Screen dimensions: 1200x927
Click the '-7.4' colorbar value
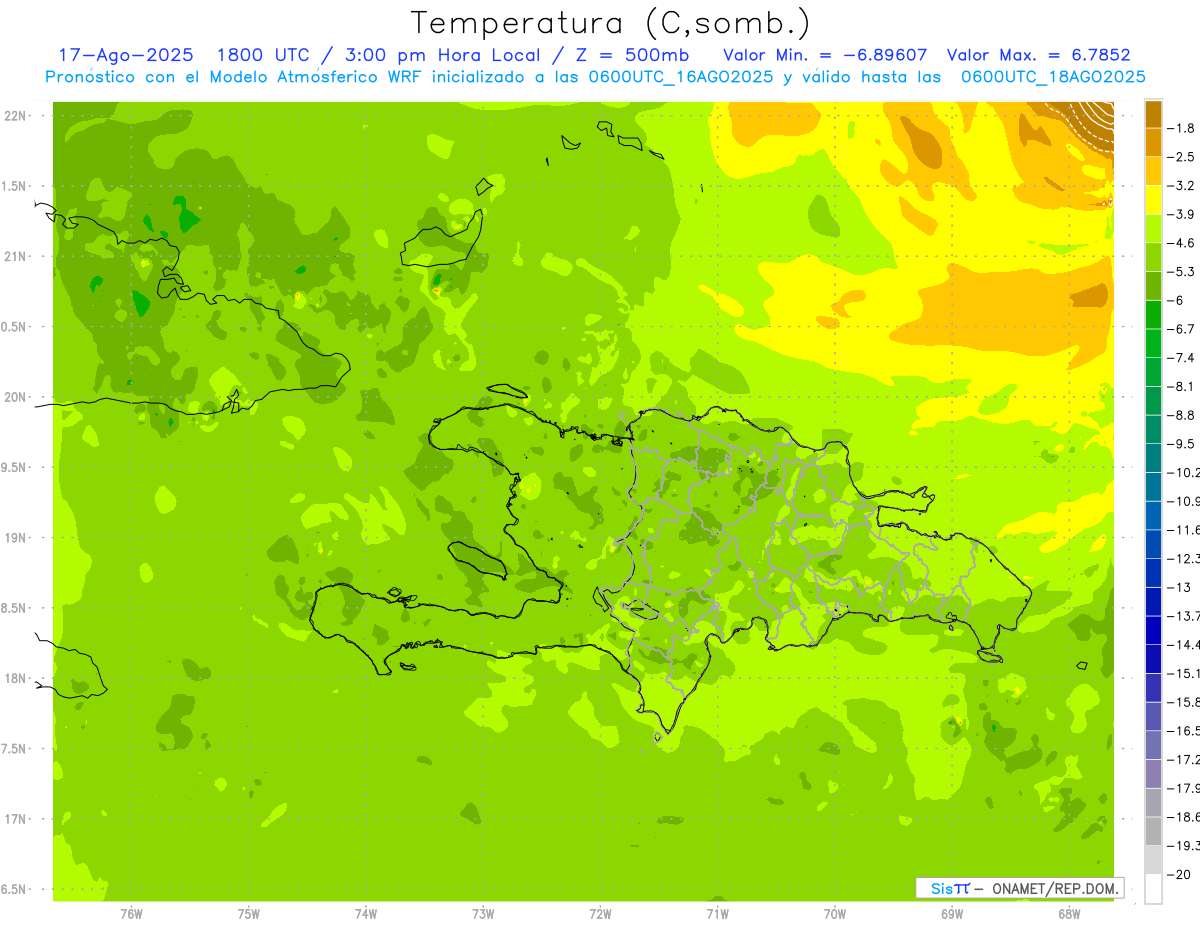[x=1182, y=358]
